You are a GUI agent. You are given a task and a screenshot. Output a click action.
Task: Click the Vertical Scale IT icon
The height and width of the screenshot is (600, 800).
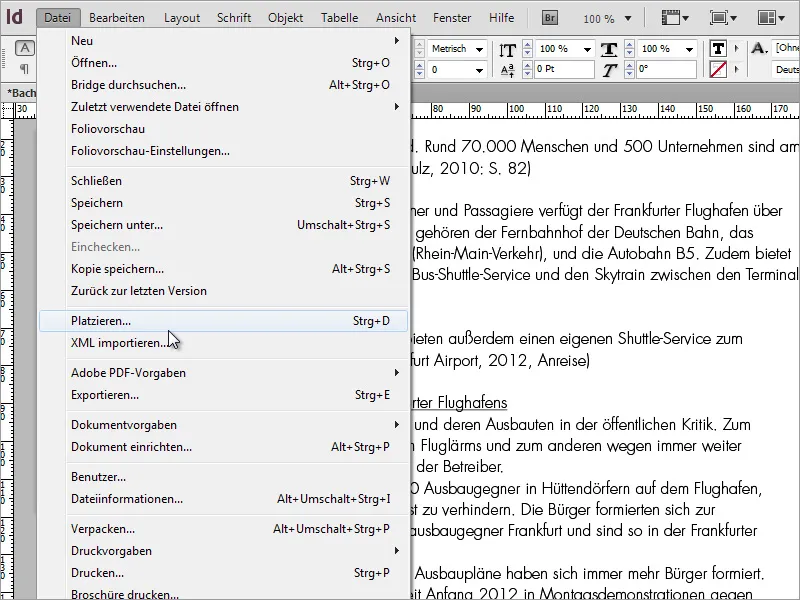click(x=507, y=50)
